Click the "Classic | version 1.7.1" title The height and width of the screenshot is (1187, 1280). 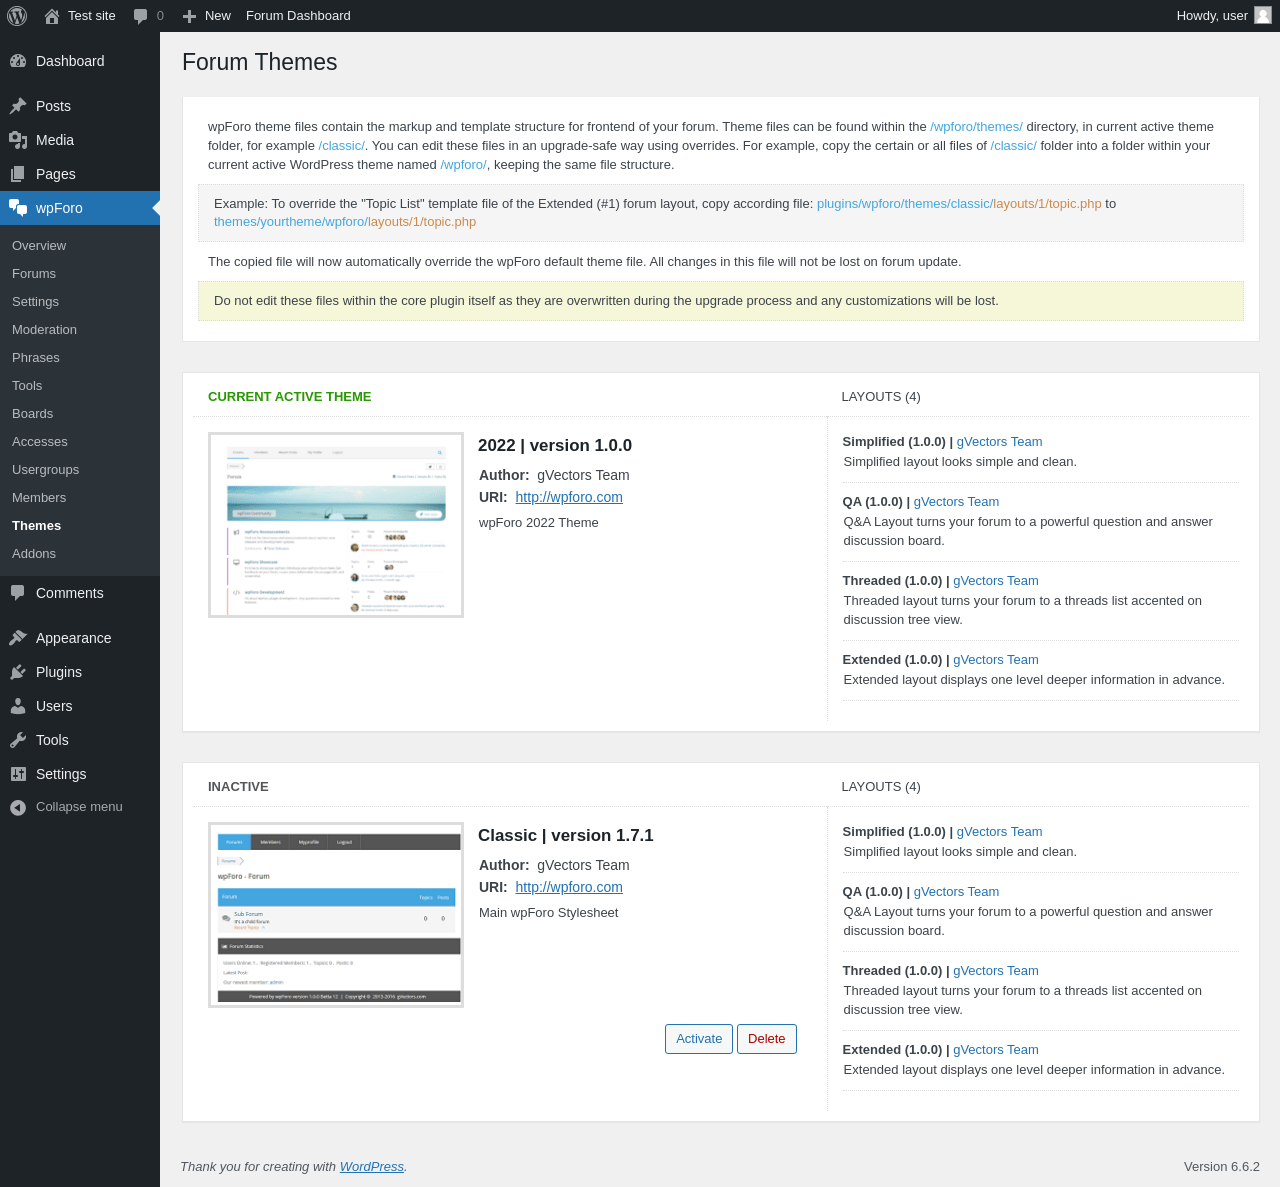(x=566, y=836)
